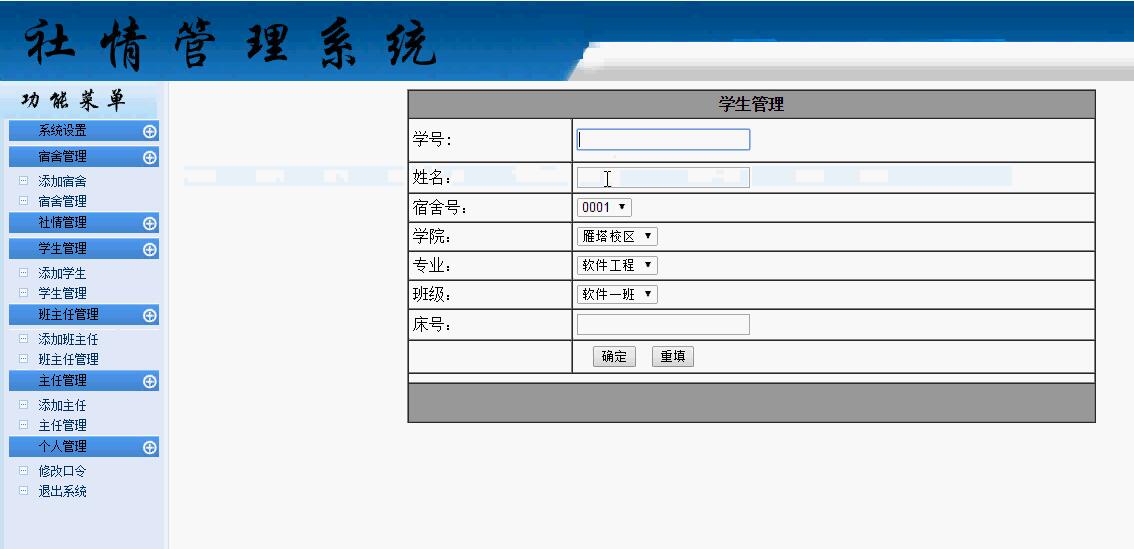The height and width of the screenshot is (549, 1134).
Task: Focus the 床号 input field
Action: tap(663, 325)
